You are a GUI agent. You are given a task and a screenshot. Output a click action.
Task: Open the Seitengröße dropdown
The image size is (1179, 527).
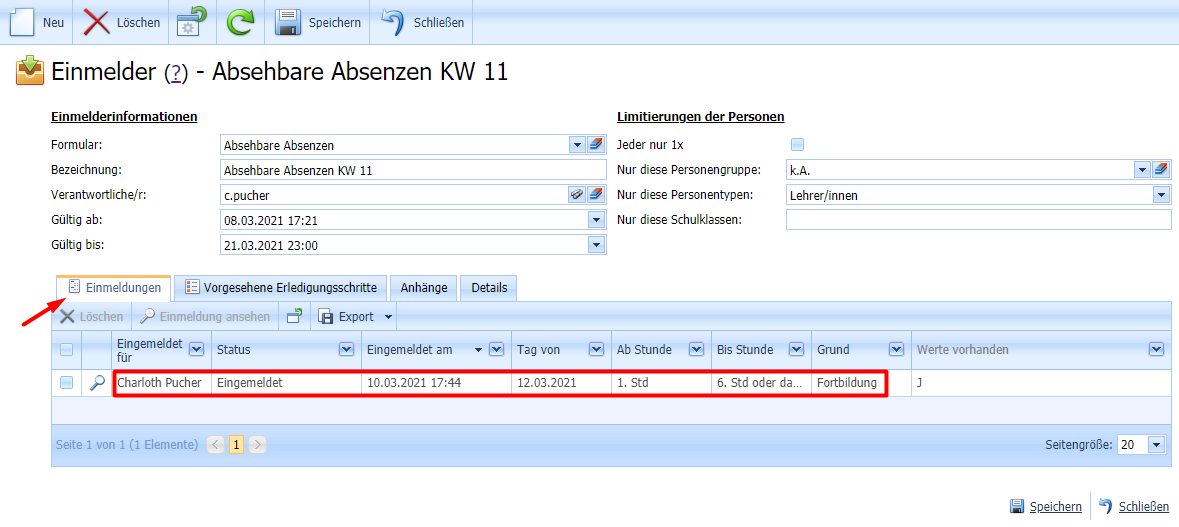pyautogui.click(x=1157, y=445)
